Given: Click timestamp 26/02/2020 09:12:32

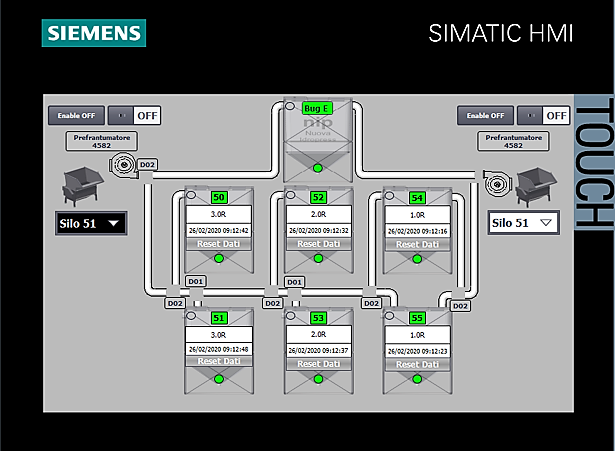Looking at the screenshot, I should 318,231.
